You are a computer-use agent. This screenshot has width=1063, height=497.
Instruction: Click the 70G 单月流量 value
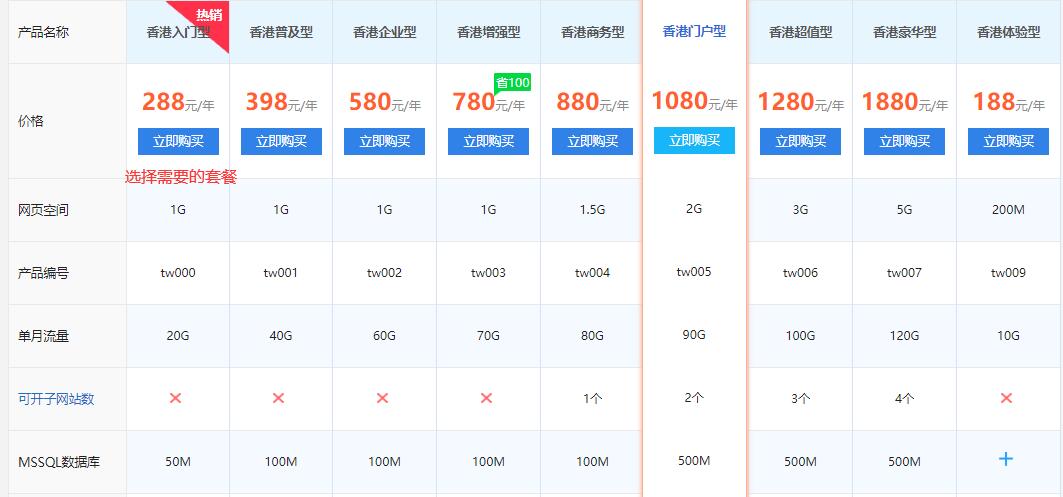point(488,336)
